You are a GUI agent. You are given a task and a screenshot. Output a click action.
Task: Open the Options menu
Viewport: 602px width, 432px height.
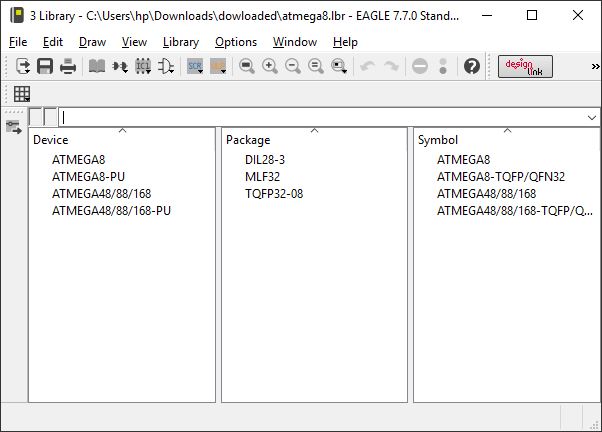coord(236,42)
